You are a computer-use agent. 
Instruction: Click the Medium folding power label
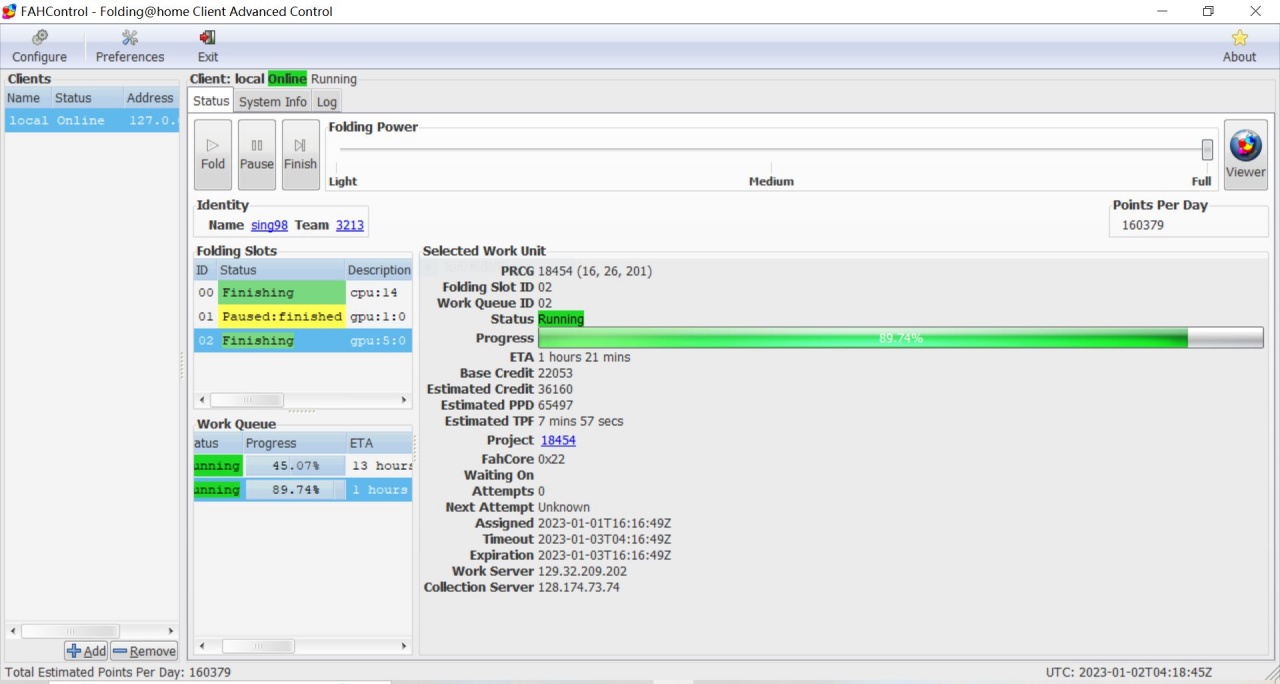(771, 181)
